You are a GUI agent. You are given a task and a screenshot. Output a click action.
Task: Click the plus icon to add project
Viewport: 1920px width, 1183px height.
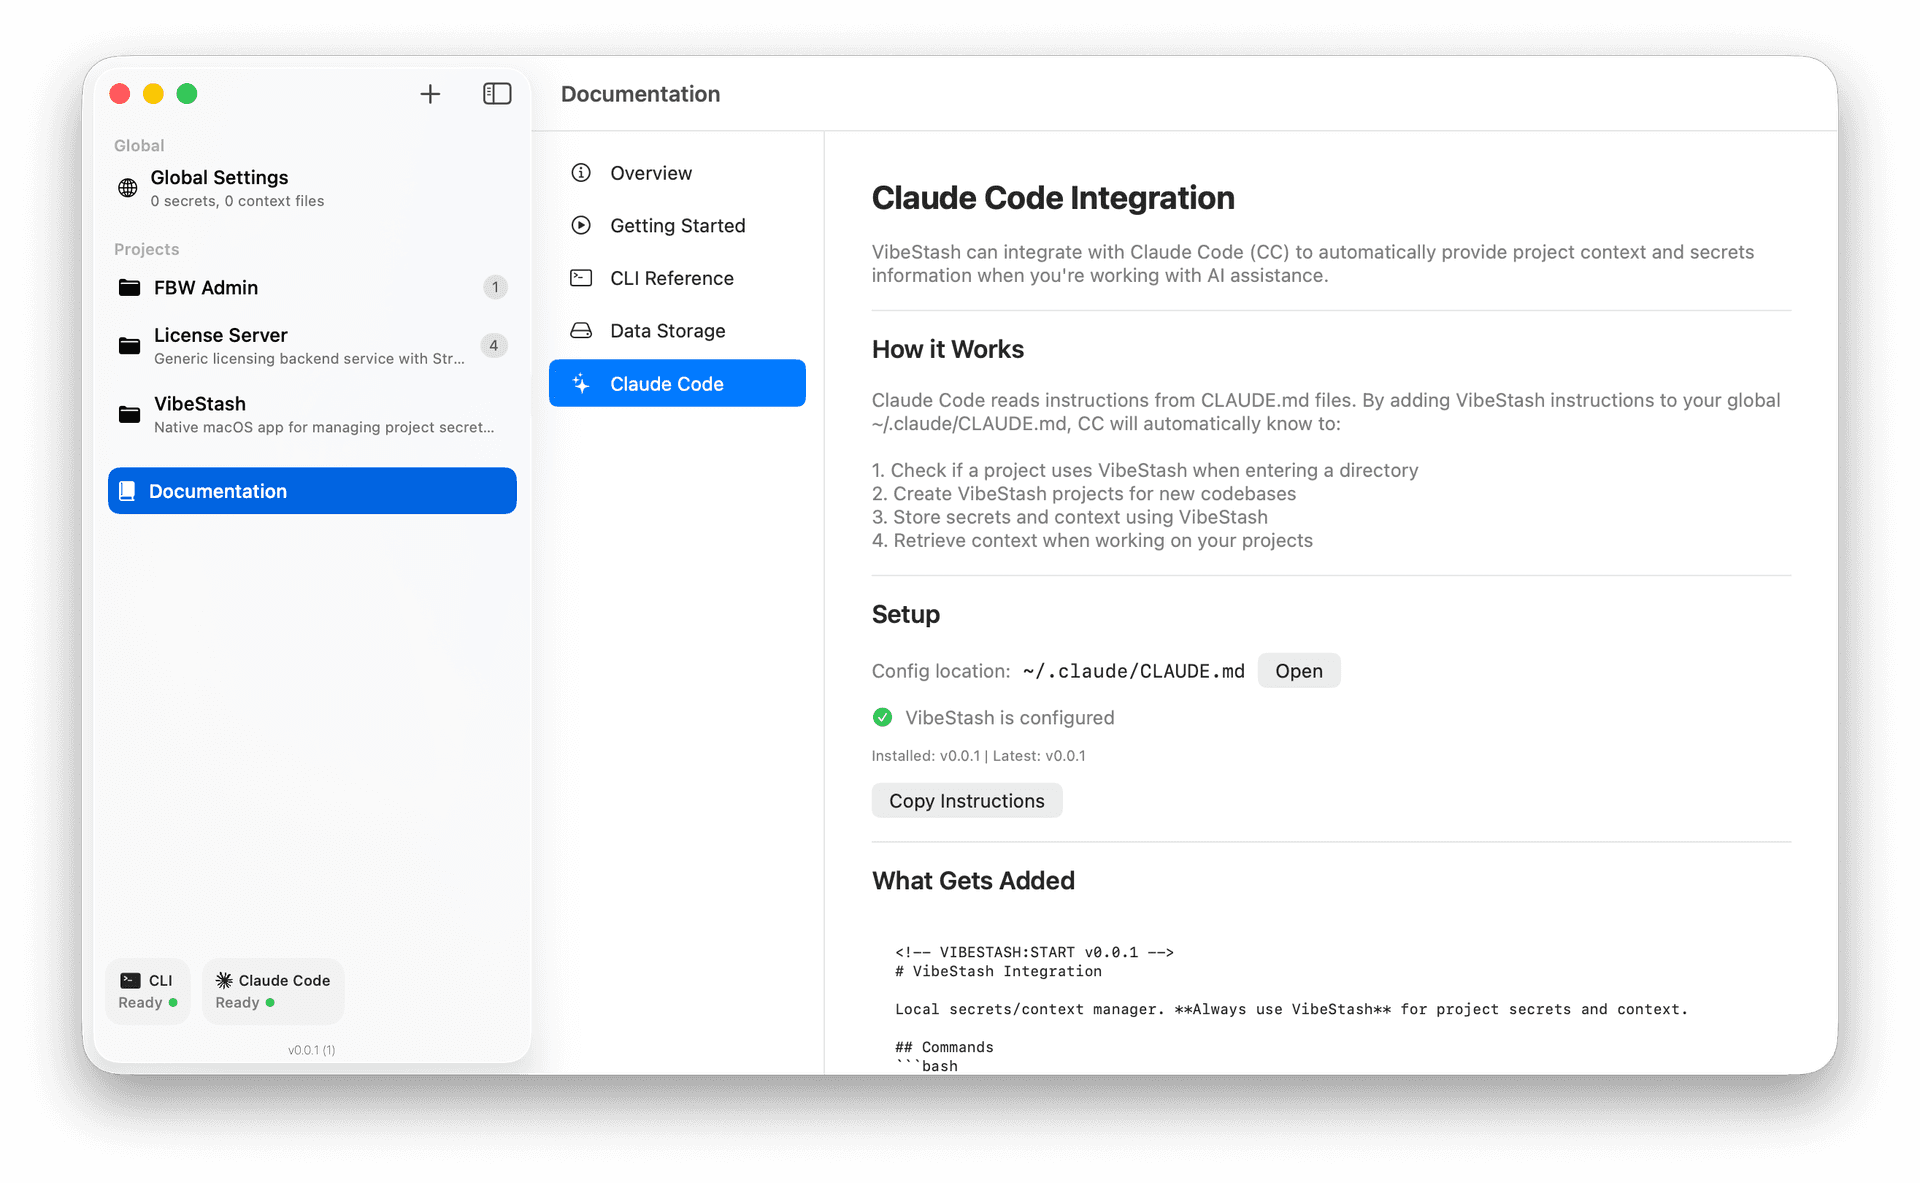click(430, 94)
